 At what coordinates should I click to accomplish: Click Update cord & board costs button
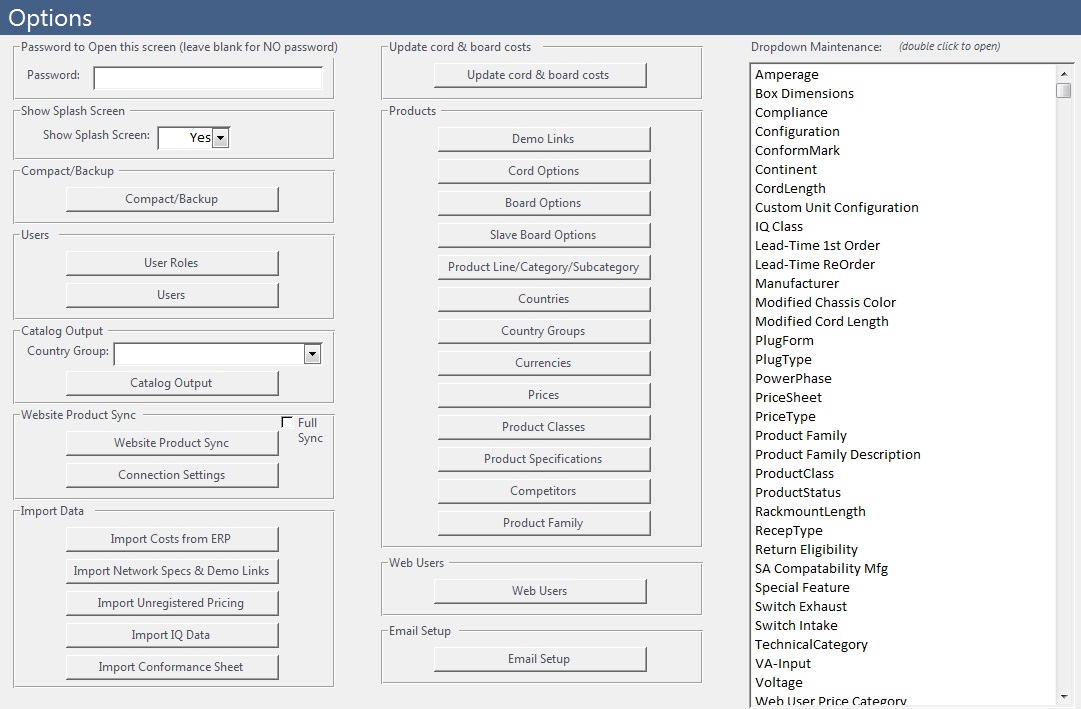(540, 74)
